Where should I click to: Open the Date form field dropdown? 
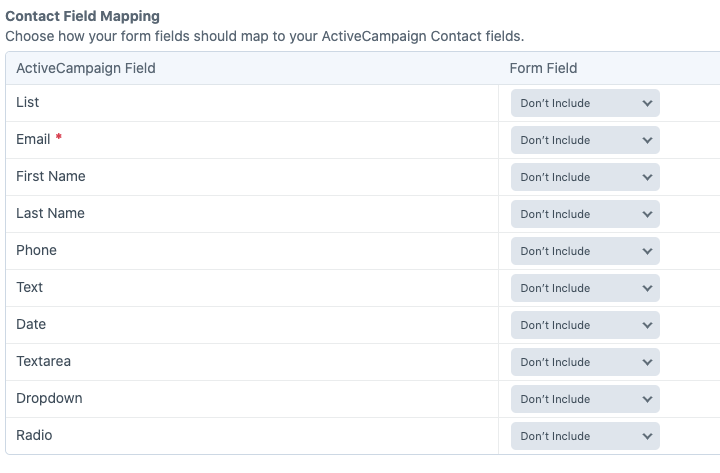tap(585, 325)
